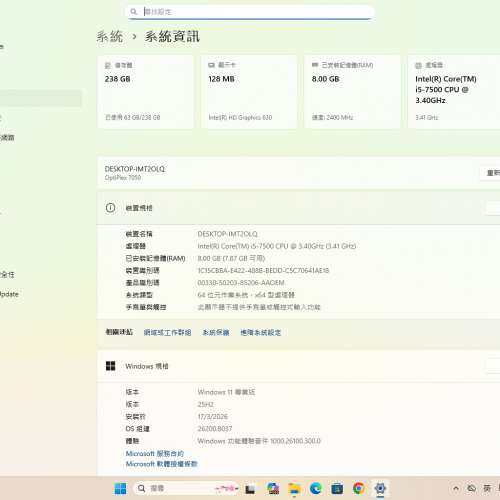Open Microsoft Store from the taskbar
This screenshot has height=500, width=500.
click(337, 489)
